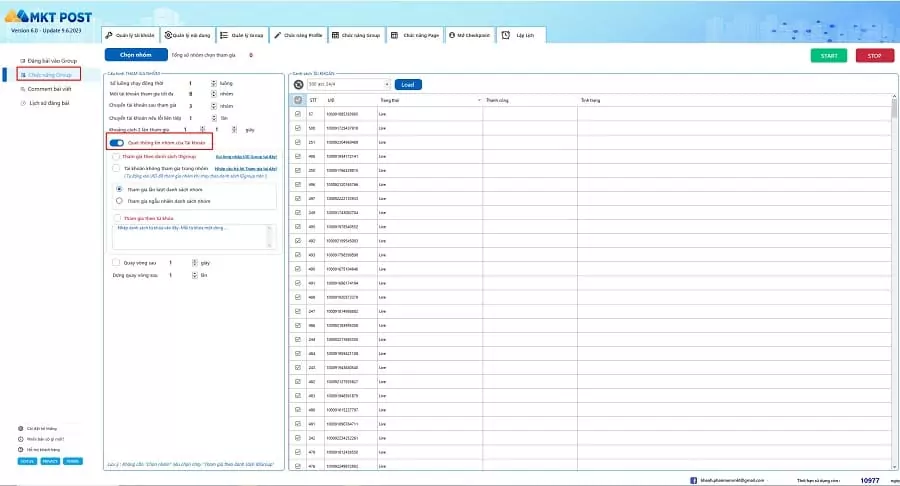900x486 pixels.
Task: Click the account table vertical scrollbar
Action: point(894,281)
